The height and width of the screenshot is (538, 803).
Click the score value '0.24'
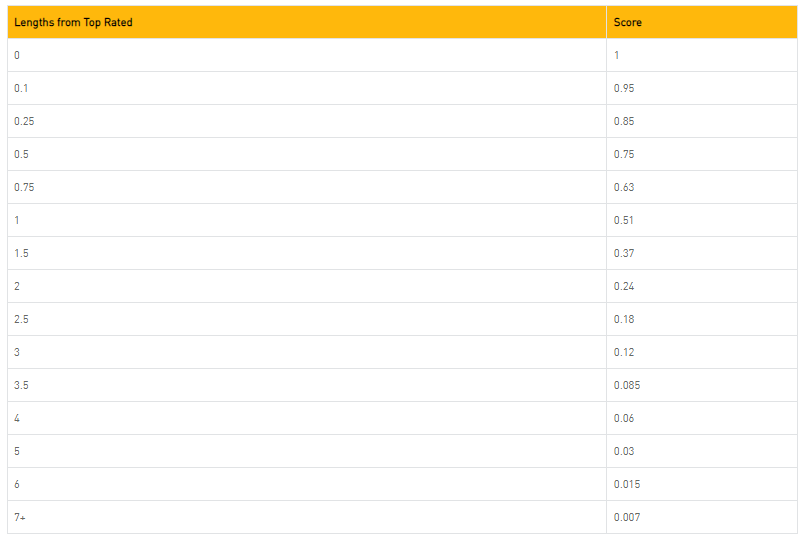(x=624, y=286)
